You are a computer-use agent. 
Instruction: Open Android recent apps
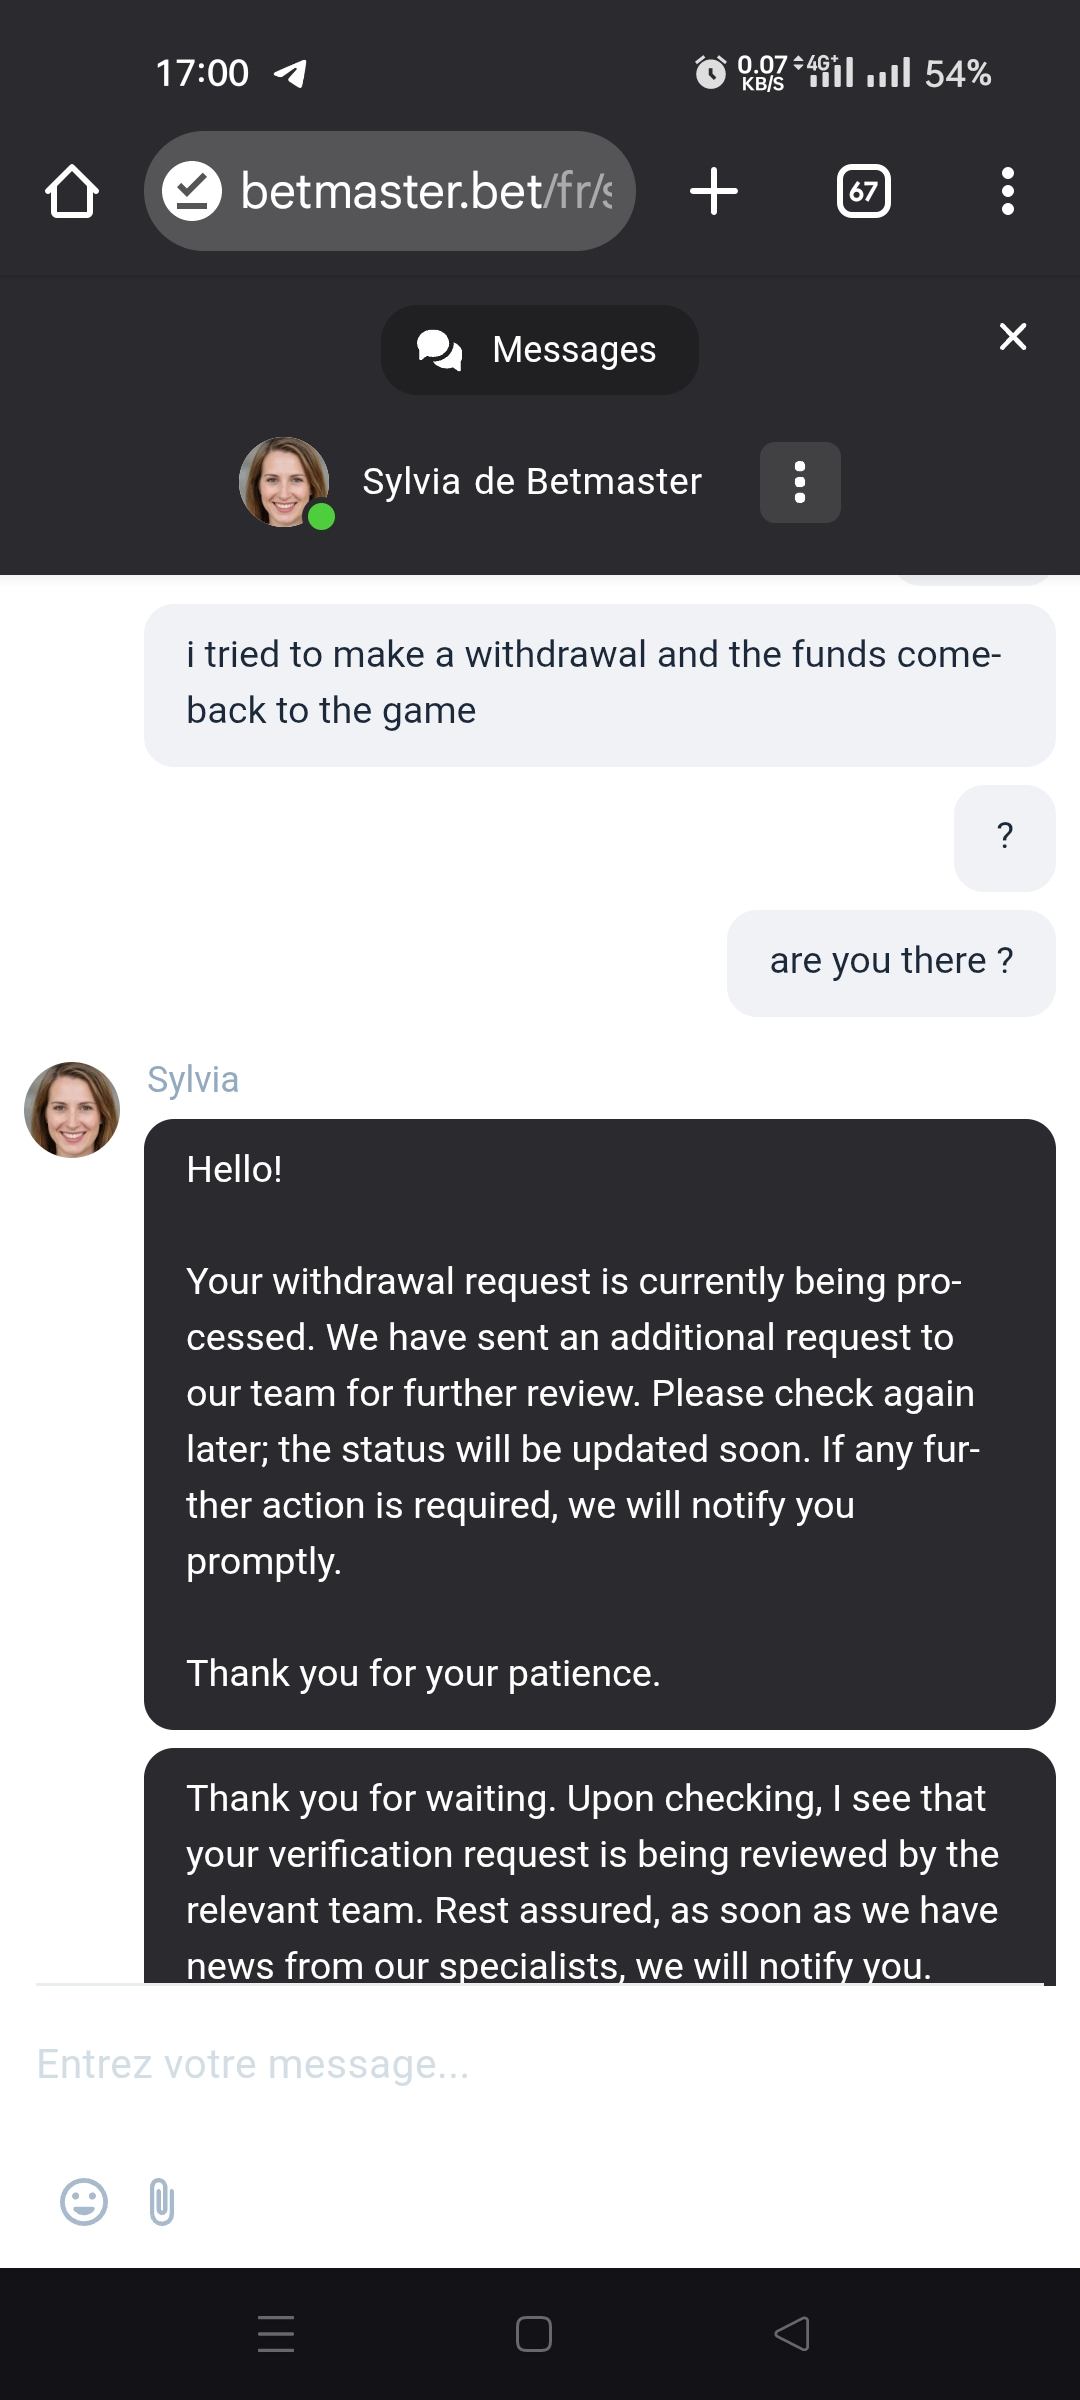pos(276,2334)
